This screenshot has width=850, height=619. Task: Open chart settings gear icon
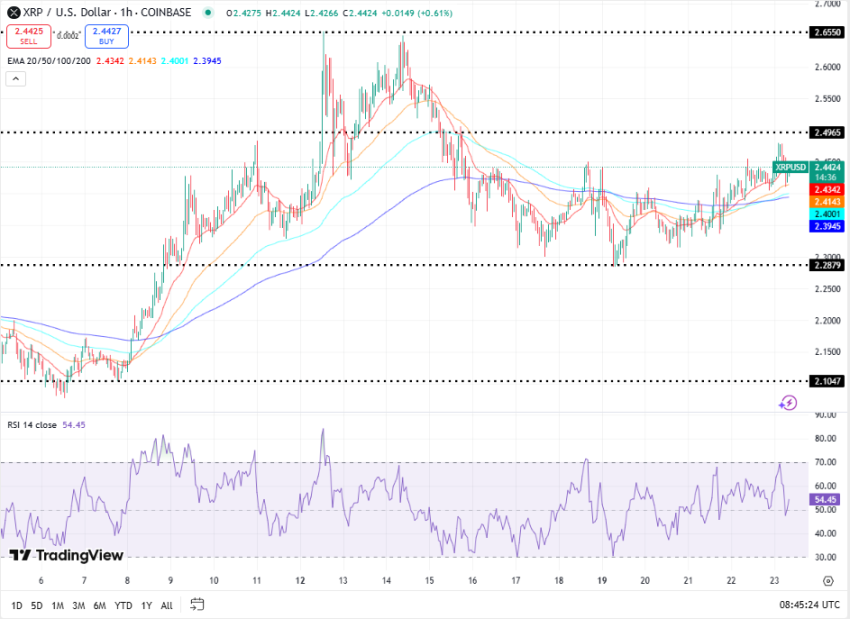click(828, 580)
